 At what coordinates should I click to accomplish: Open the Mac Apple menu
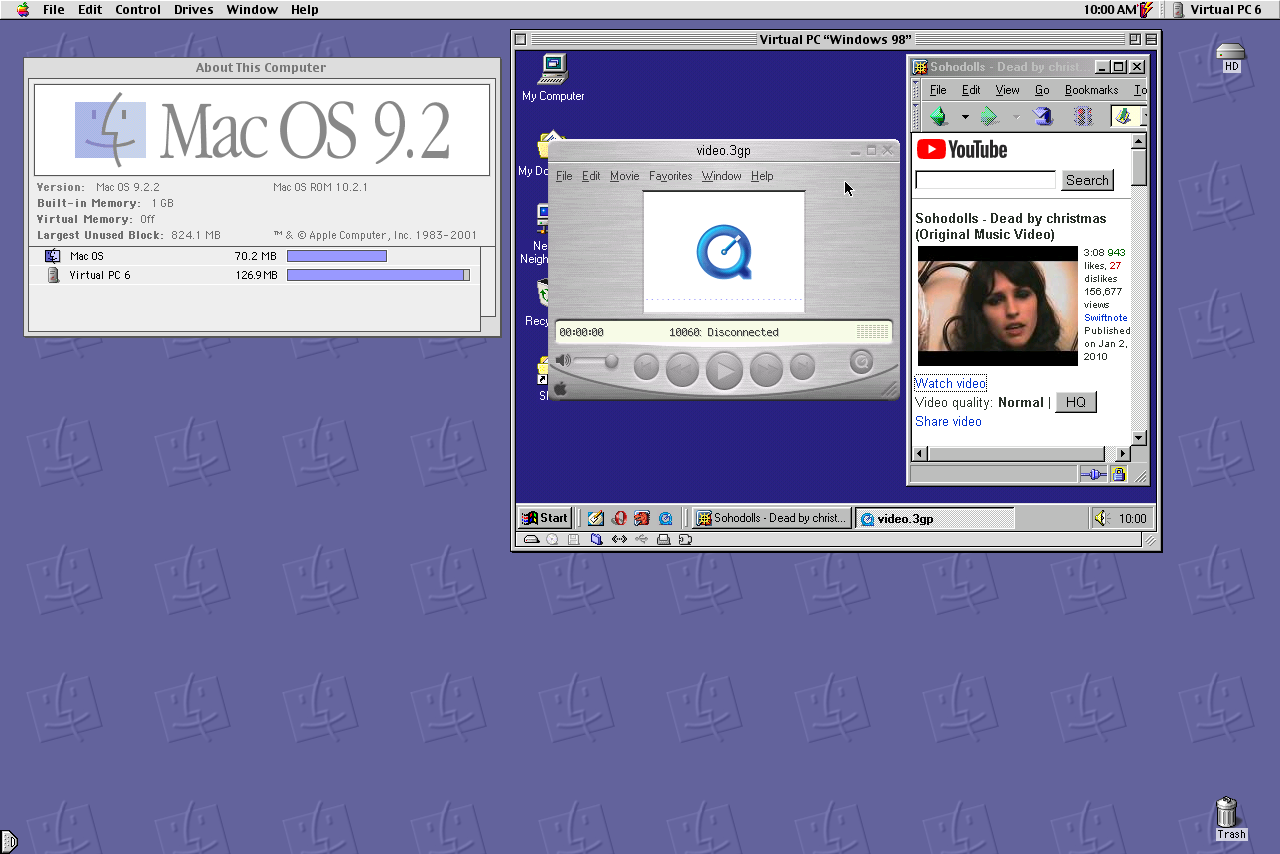click(23, 9)
